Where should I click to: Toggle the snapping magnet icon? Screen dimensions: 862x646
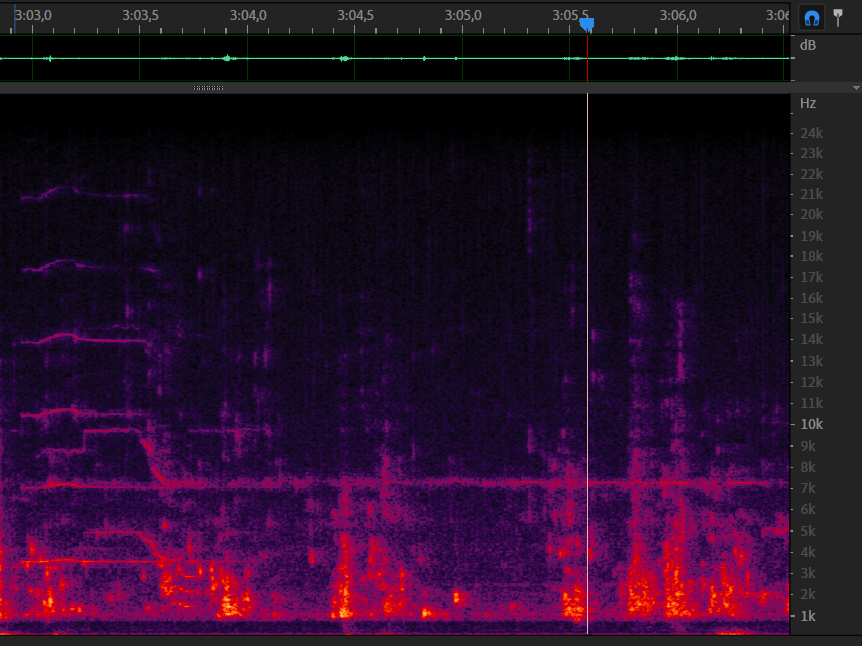click(812, 17)
